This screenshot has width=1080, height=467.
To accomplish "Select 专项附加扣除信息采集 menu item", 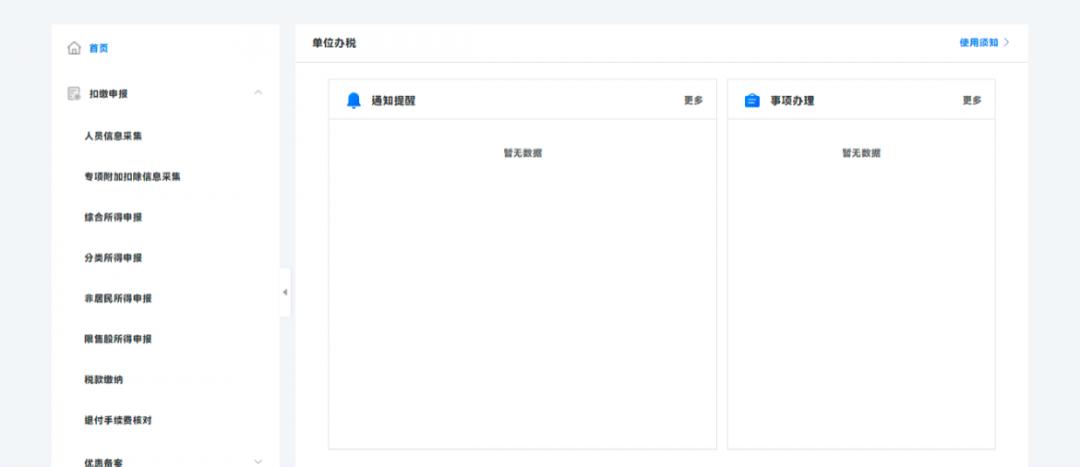I will (x=132, y=177).
